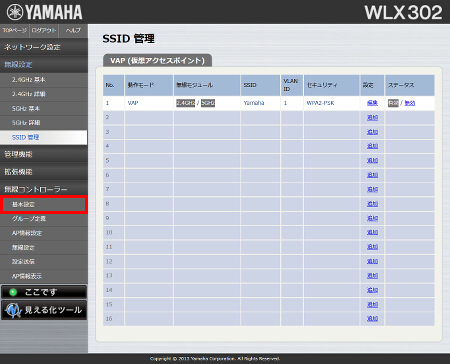Click 追加 link in row 10

(372, 232)
